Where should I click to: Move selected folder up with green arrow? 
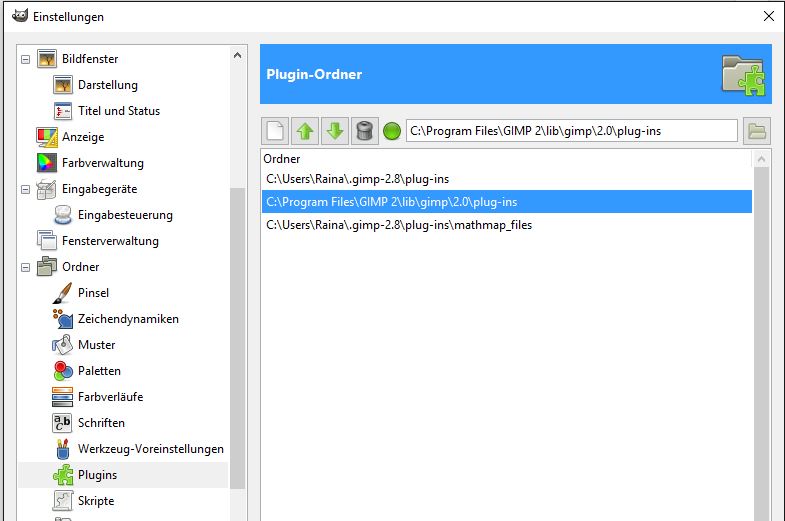[x=305, y=131]
